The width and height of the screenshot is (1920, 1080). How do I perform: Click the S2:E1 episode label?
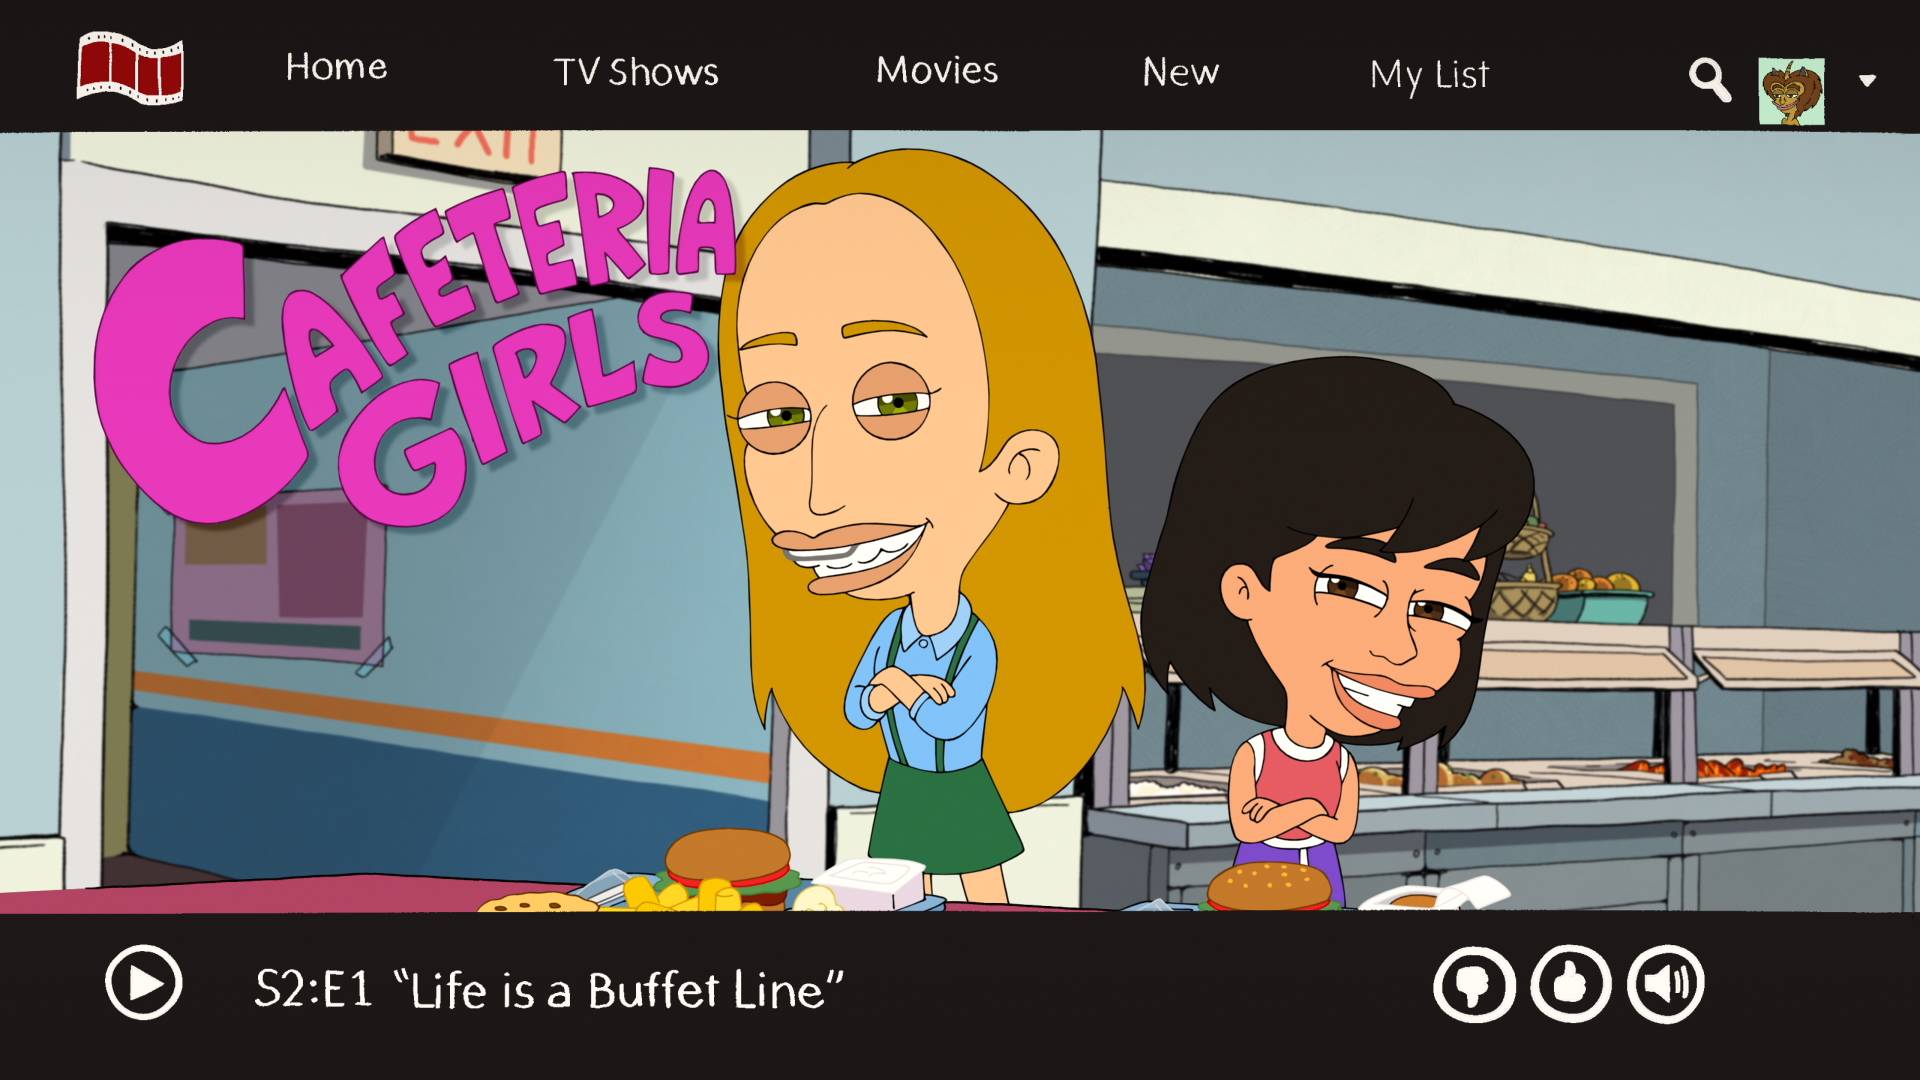coord(313,990)
